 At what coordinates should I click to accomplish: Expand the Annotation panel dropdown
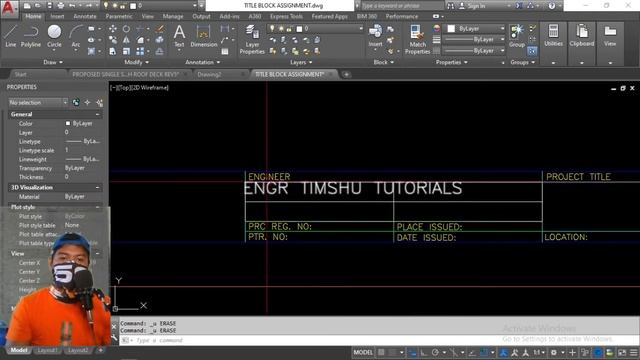[203, 62]
